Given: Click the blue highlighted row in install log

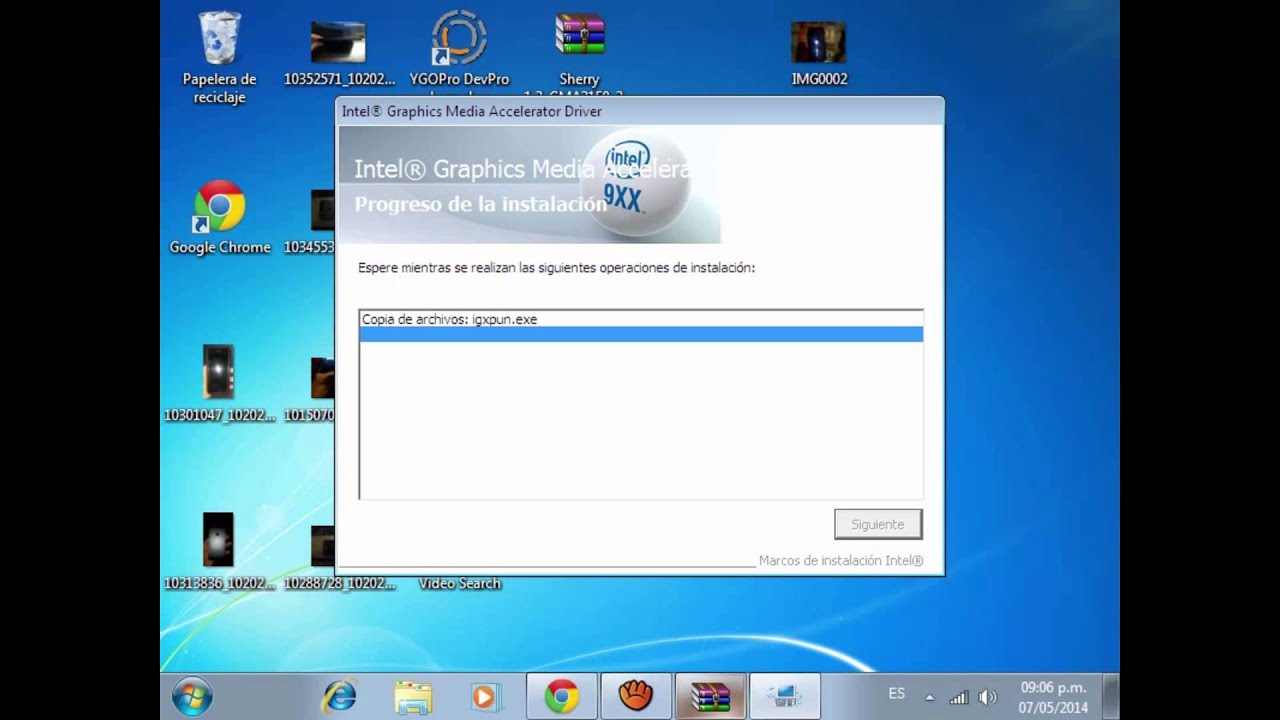Looking at the screenshot, I should coord(640,334).
